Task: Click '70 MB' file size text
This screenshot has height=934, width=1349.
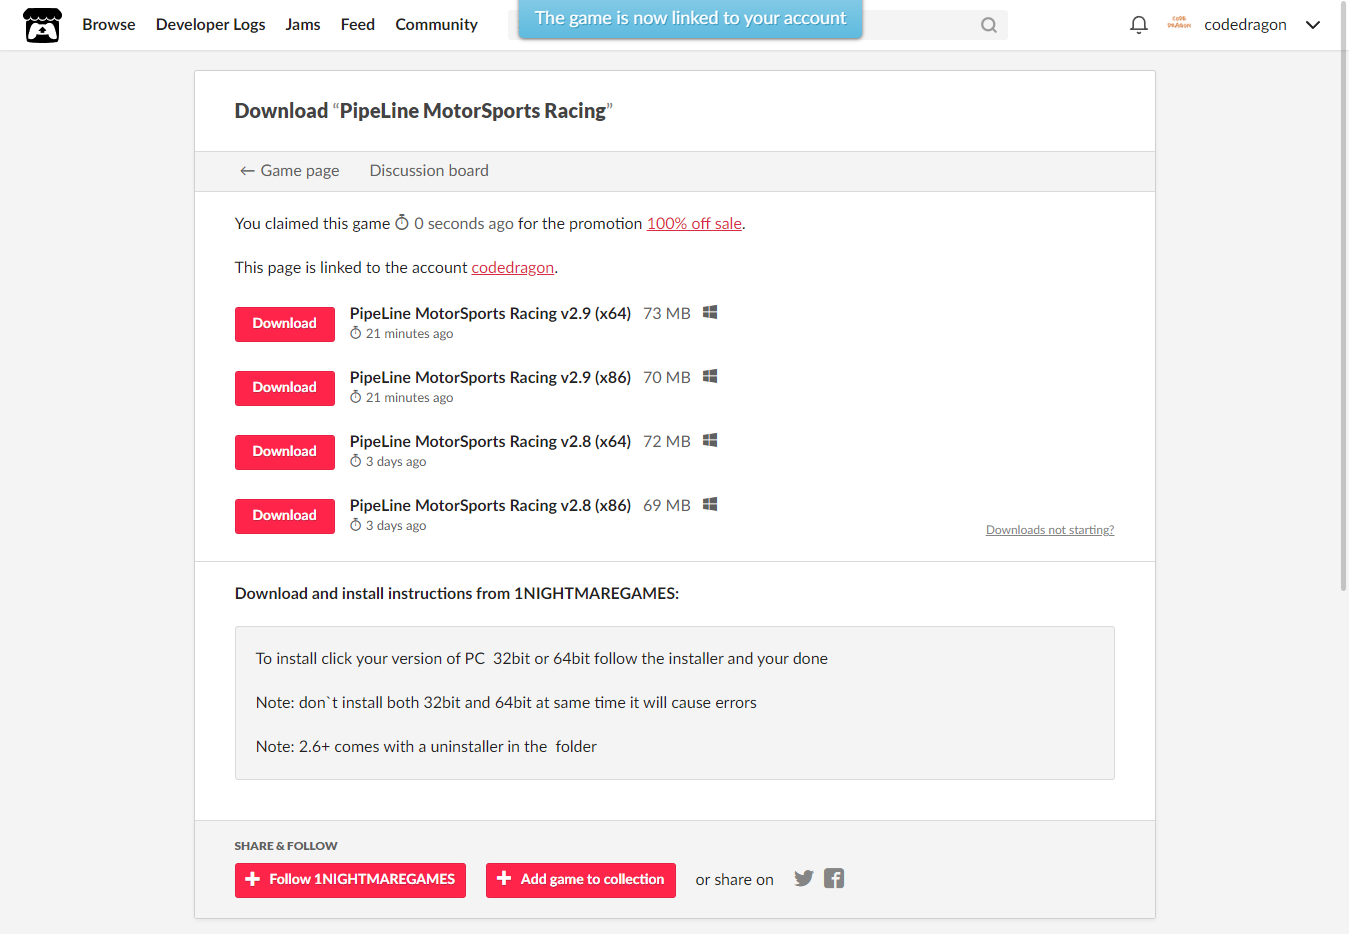Action: pyautogui.click(x=667, y=377)
